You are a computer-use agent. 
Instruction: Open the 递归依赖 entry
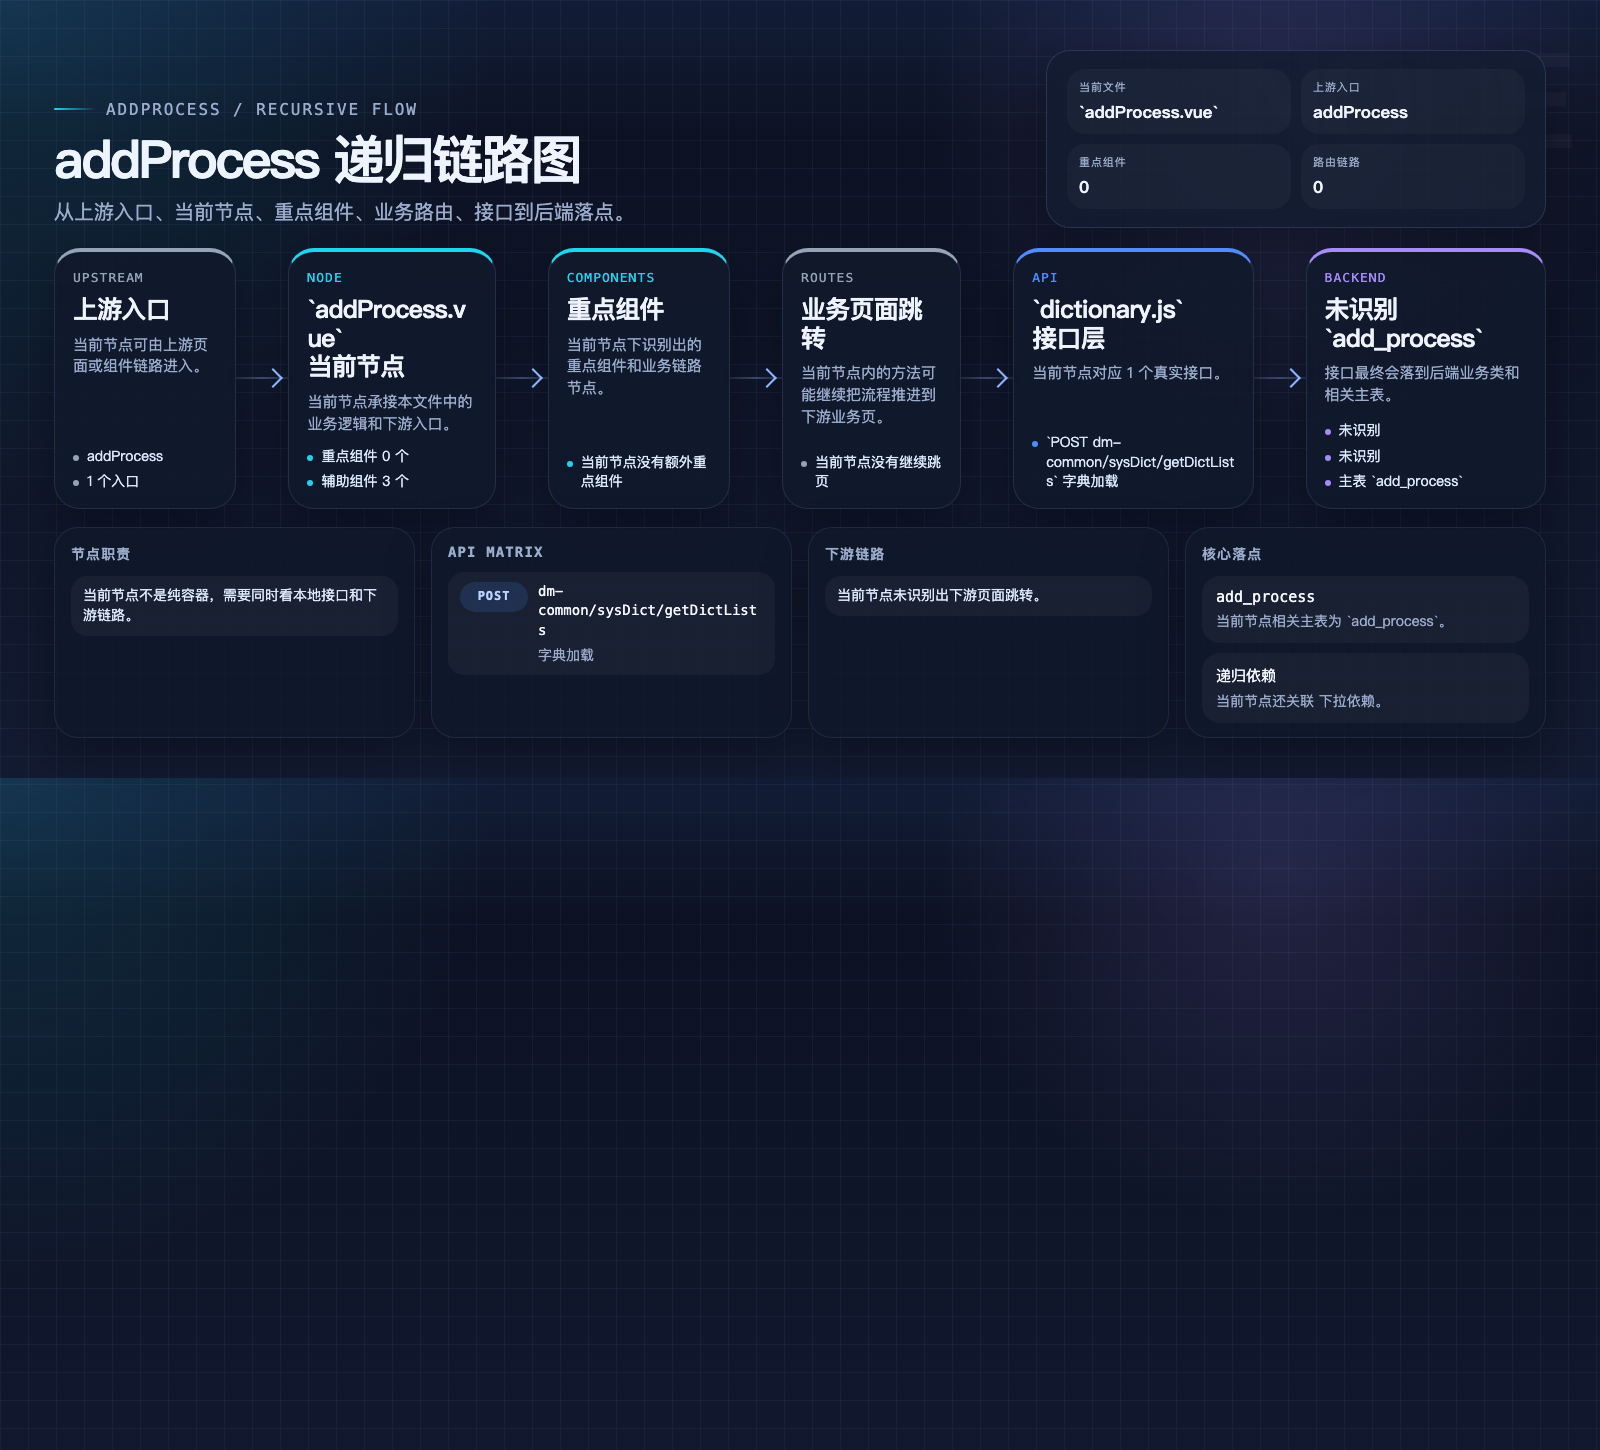tap(1365, 688)
